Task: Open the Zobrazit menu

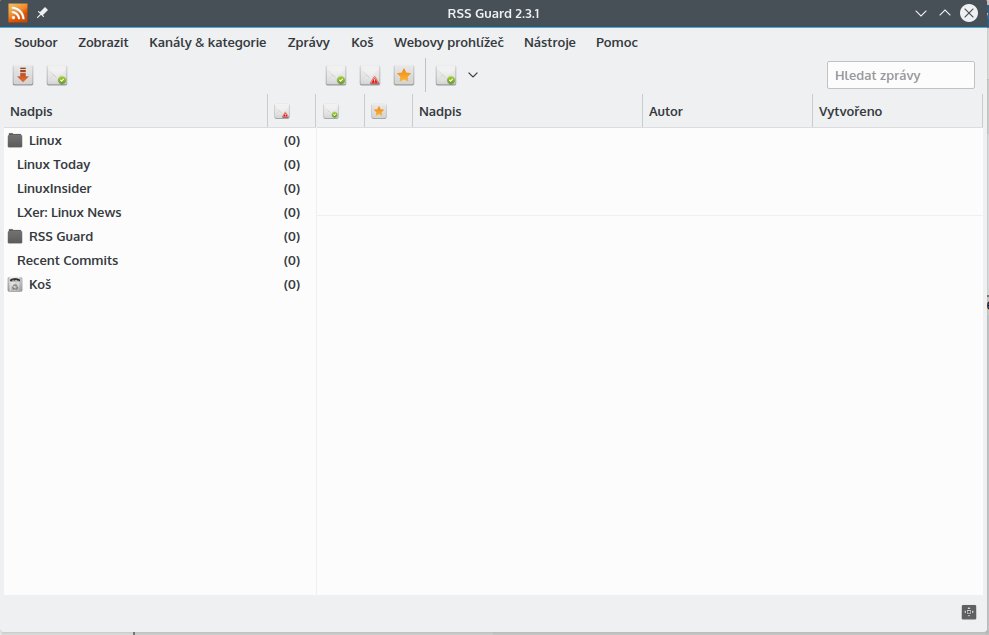Action: click(x=103, y=42)
